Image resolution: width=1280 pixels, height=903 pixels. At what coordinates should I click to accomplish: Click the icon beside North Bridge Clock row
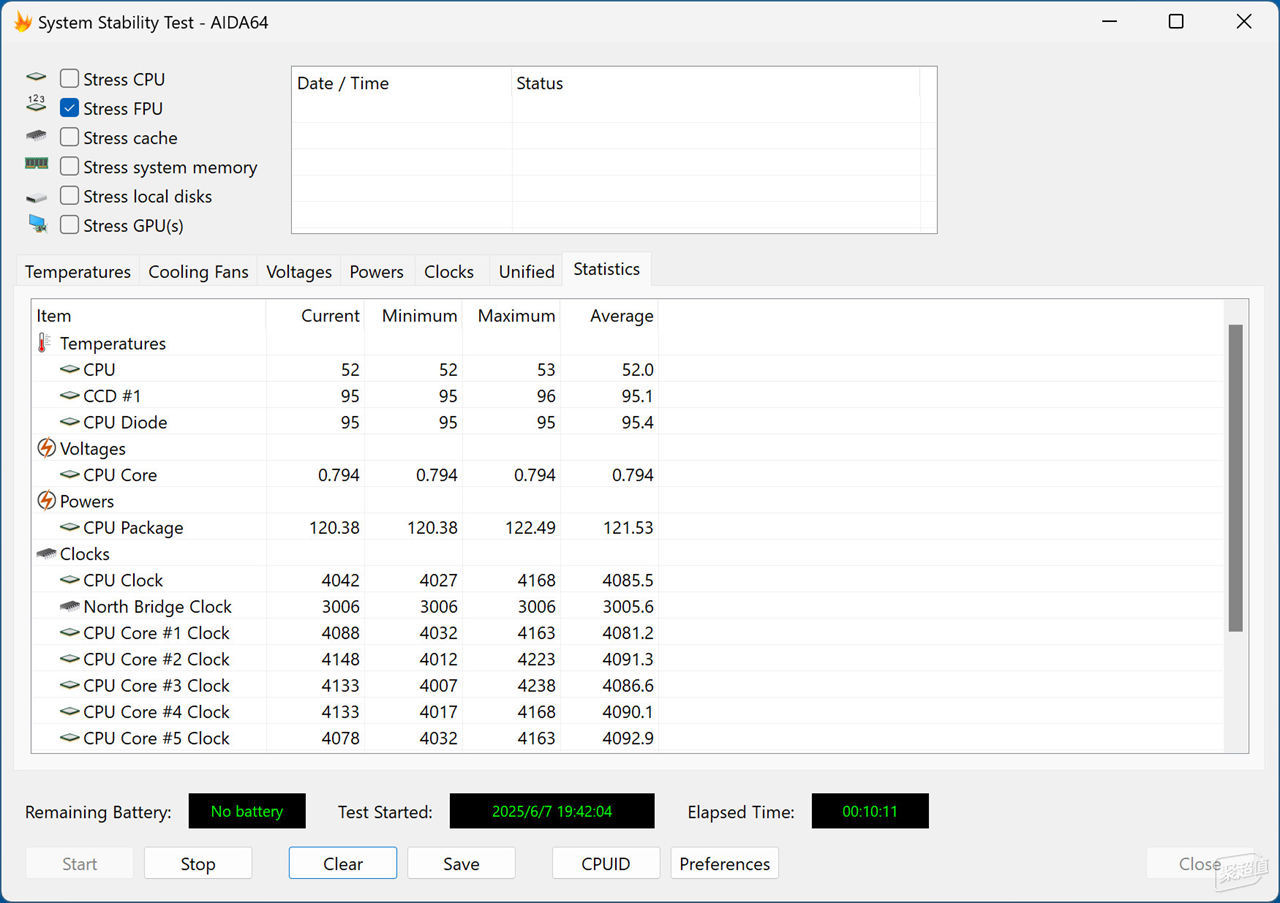[x=70, y=606]
